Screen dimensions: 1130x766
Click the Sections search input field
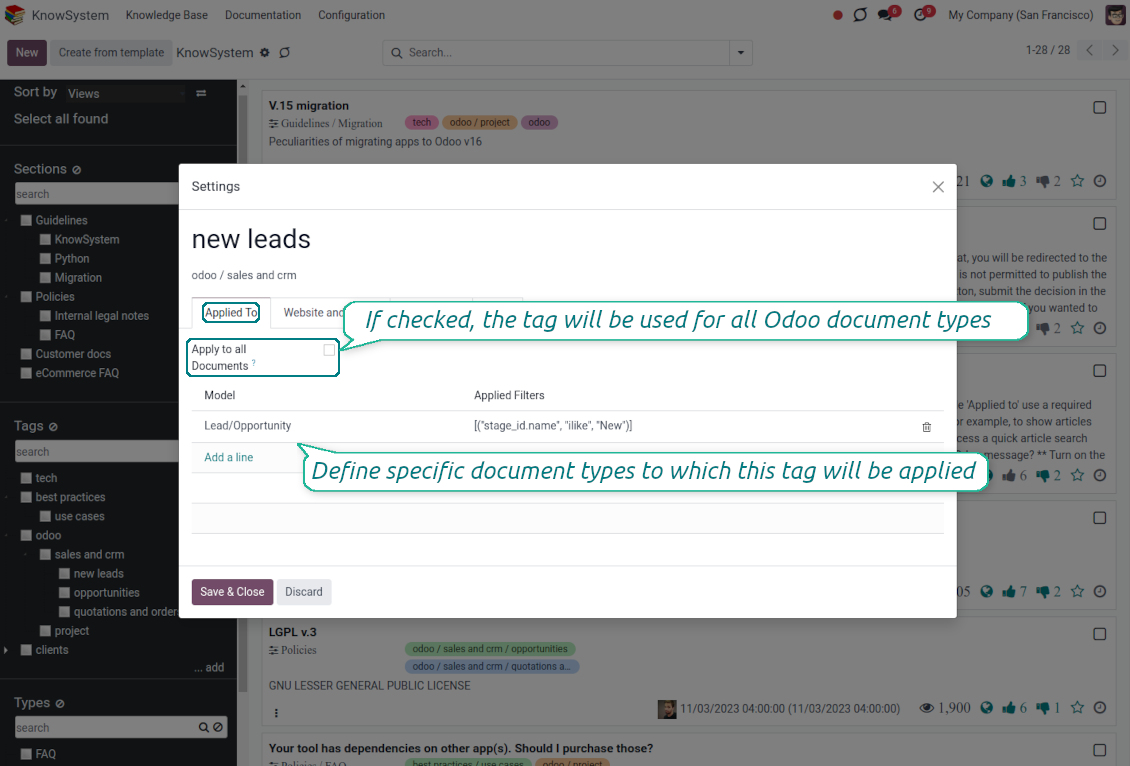click(95, 194)
